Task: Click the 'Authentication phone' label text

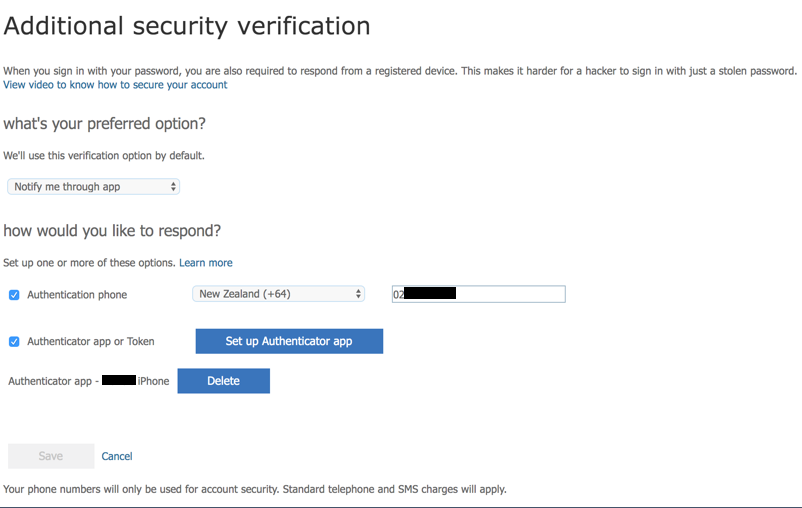Action: pyautogui.click(x=77, y=295)
